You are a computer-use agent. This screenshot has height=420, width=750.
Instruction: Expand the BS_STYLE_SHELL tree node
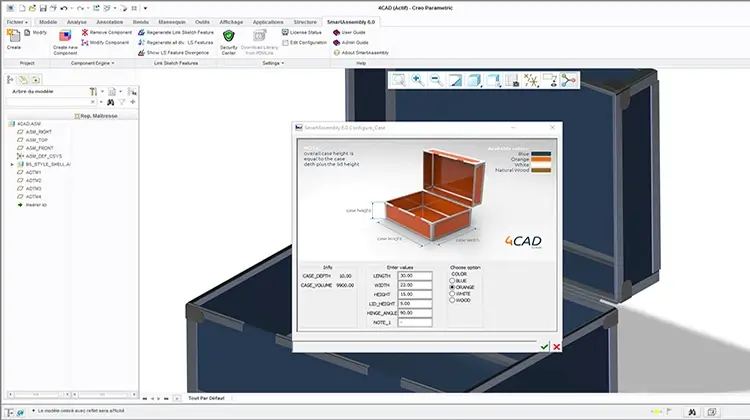click(x=12, y=164)
